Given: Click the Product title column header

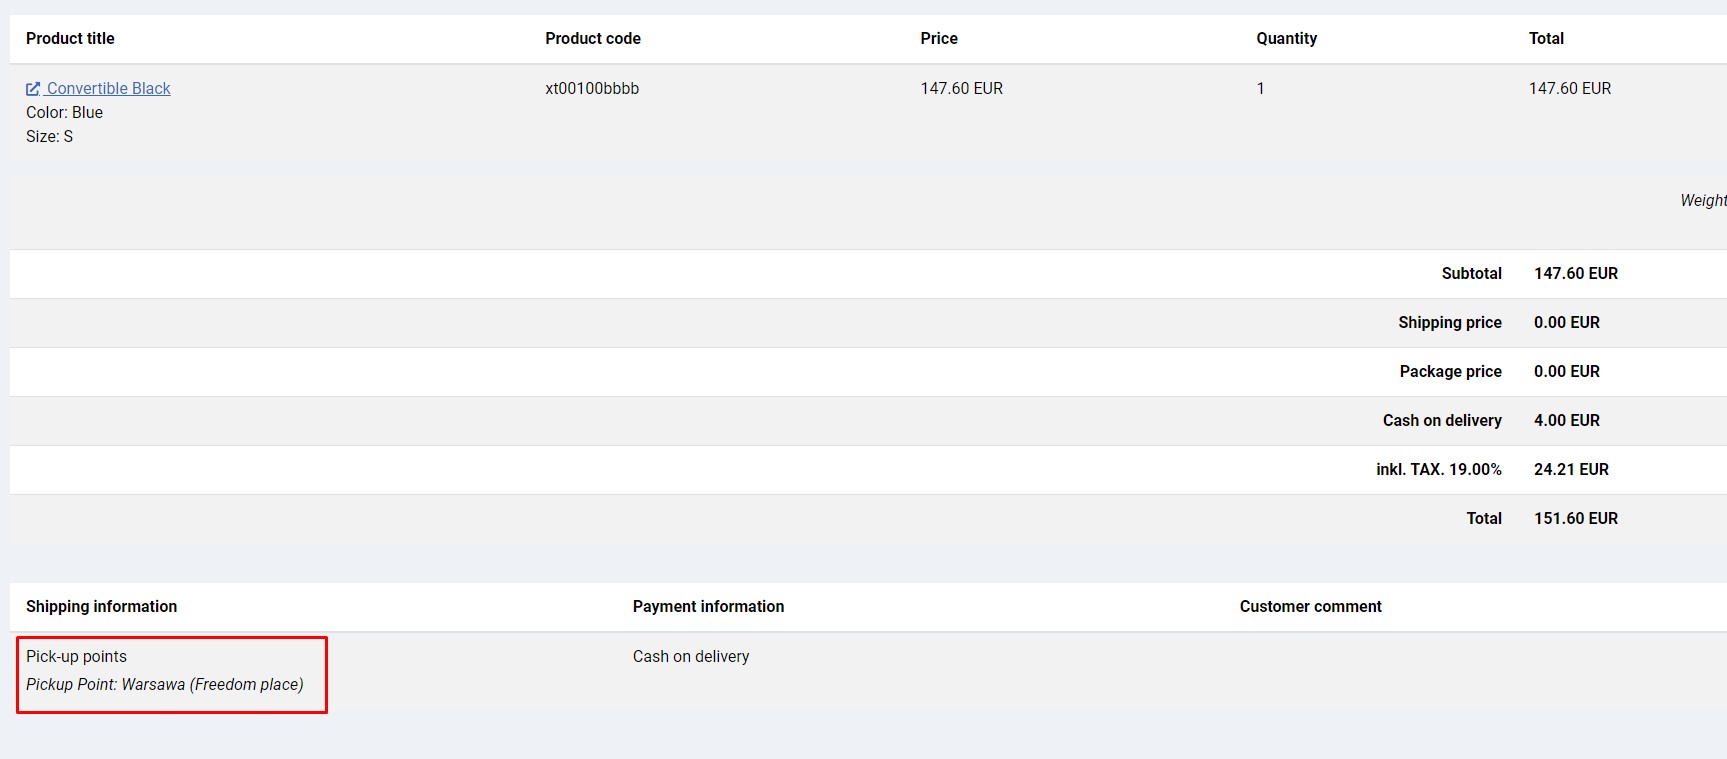Looking at the screenshot, I should coord(70,39).
